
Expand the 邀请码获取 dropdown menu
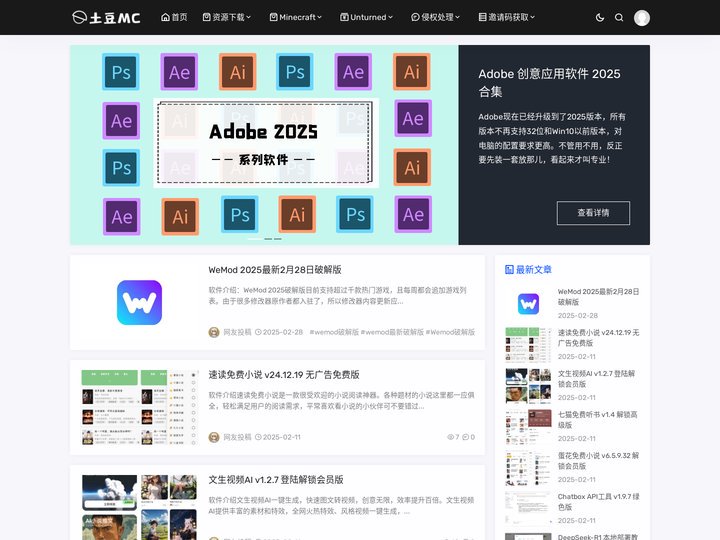[x=506, y=17]
